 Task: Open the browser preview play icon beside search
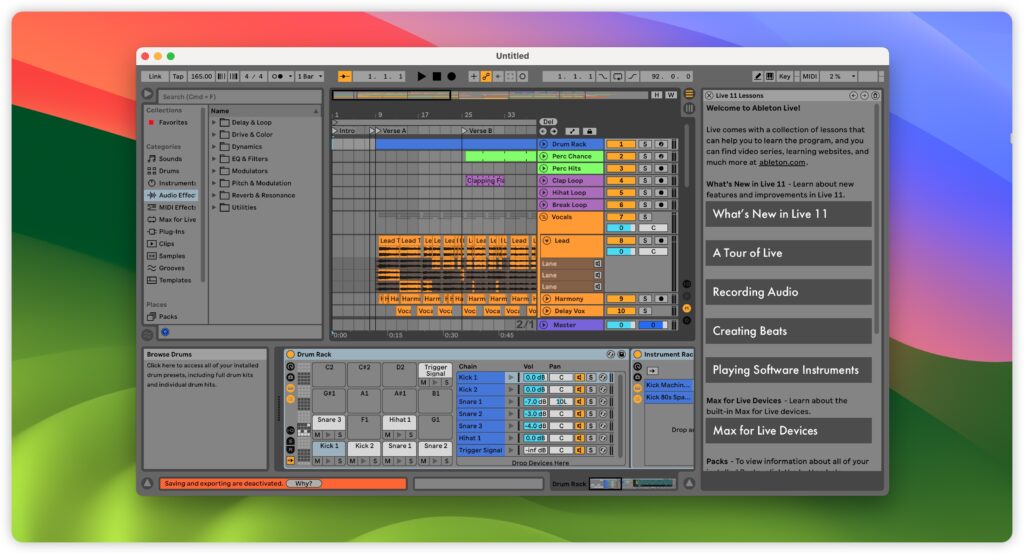pos(148,95)
